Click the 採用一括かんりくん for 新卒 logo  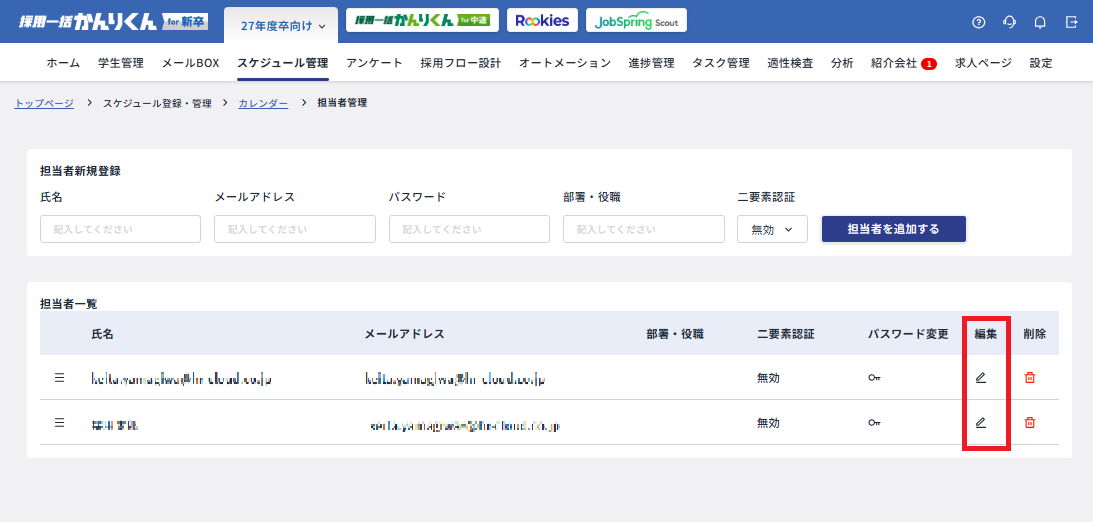click(113, 22)
